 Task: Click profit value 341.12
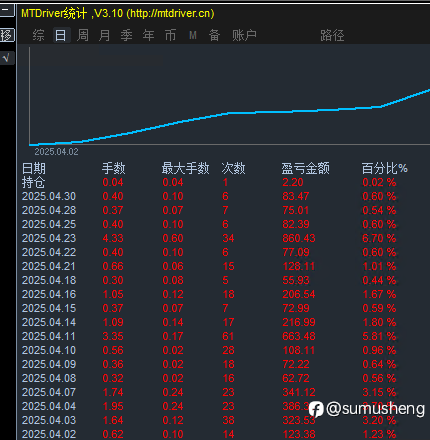point(299,392)
